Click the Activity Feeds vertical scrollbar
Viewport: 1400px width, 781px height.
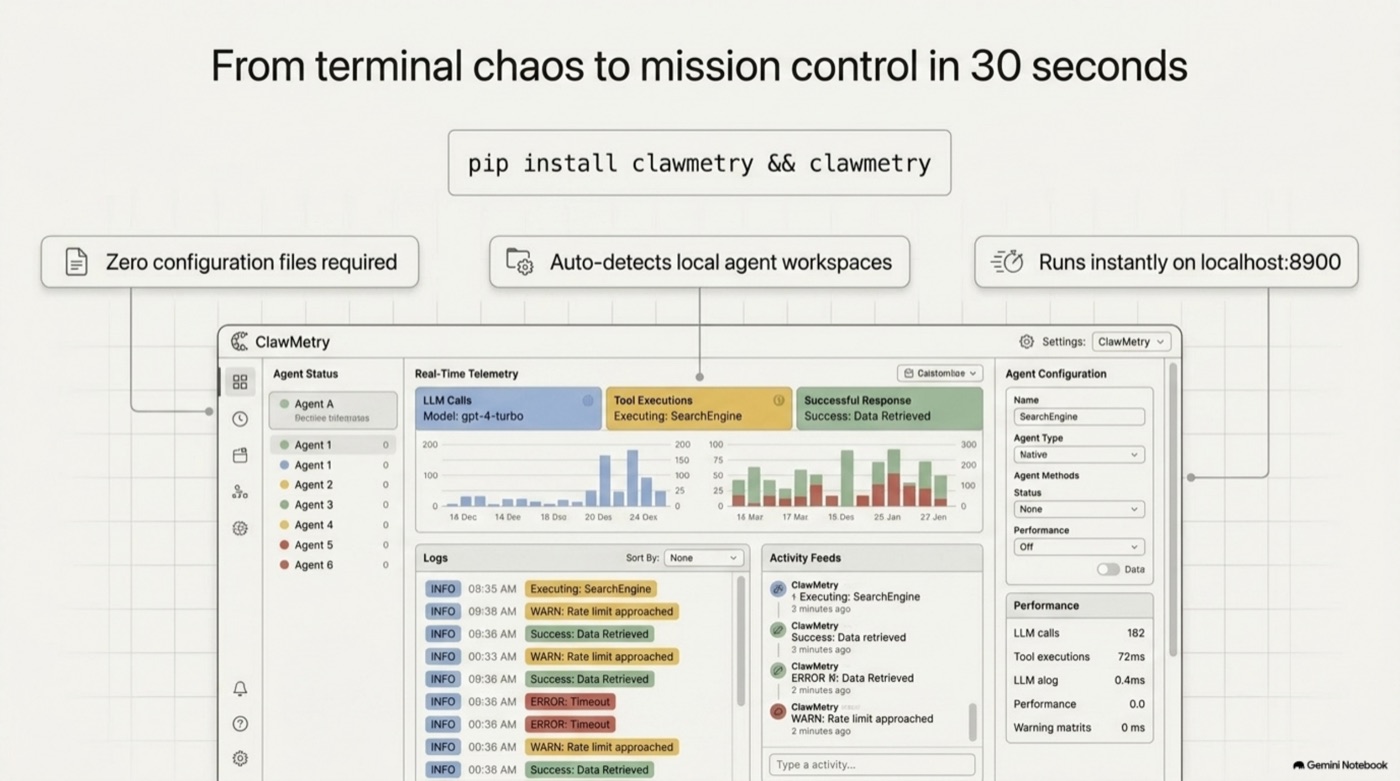(x=972, y=721)
